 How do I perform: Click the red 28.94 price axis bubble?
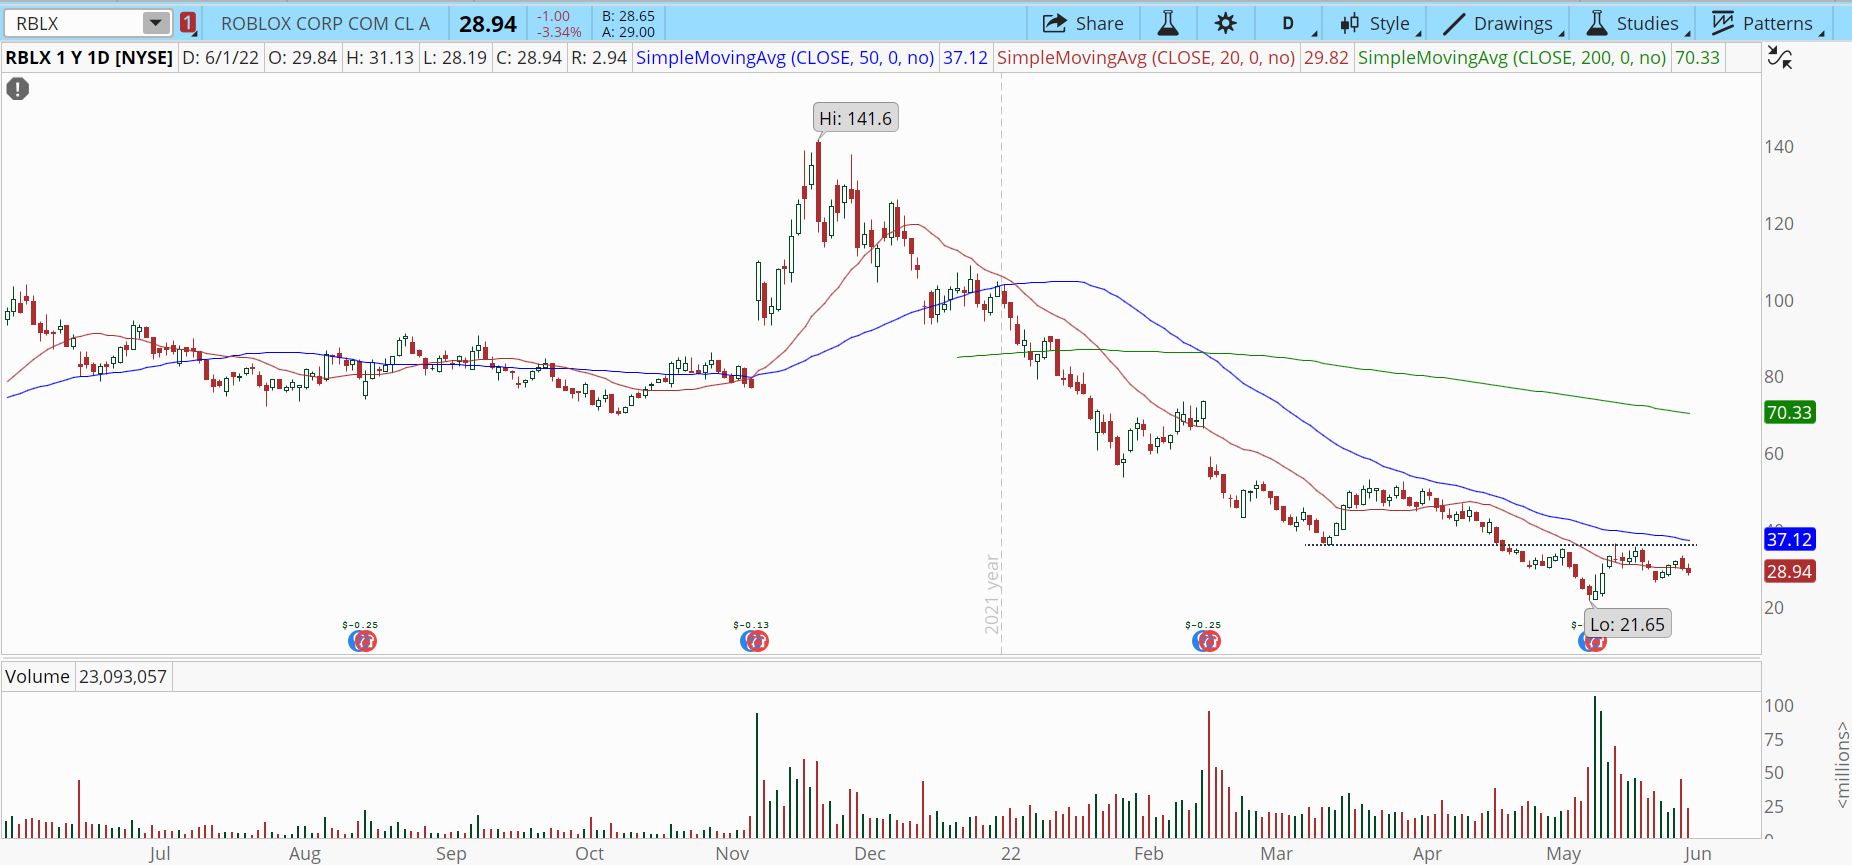[1789, 571]
